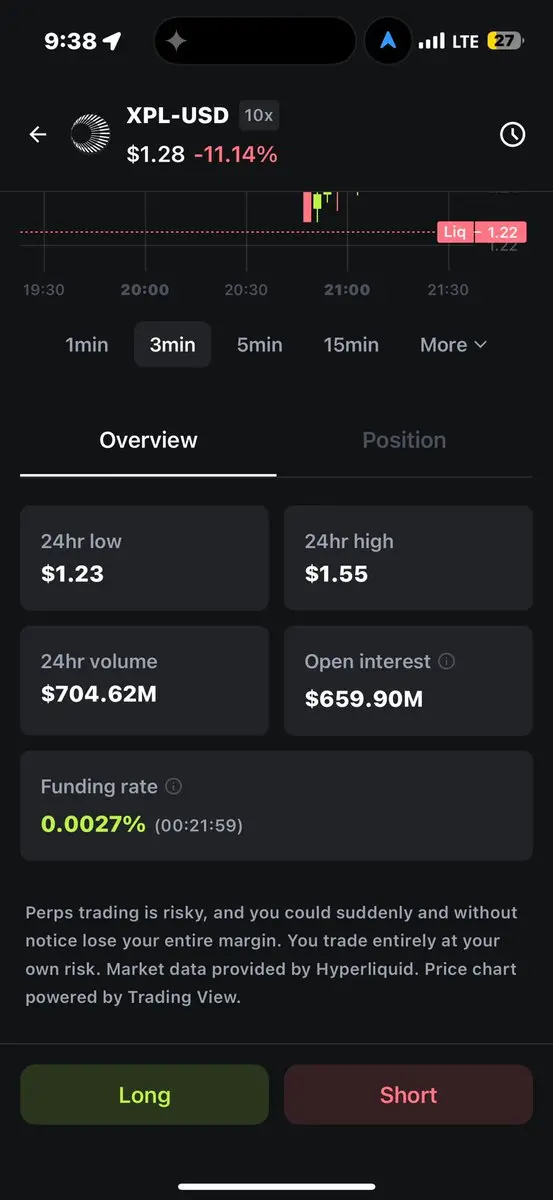Tap the XPL token logo
Viewport: 553px width, 1200px height.
tap(90, 134)
